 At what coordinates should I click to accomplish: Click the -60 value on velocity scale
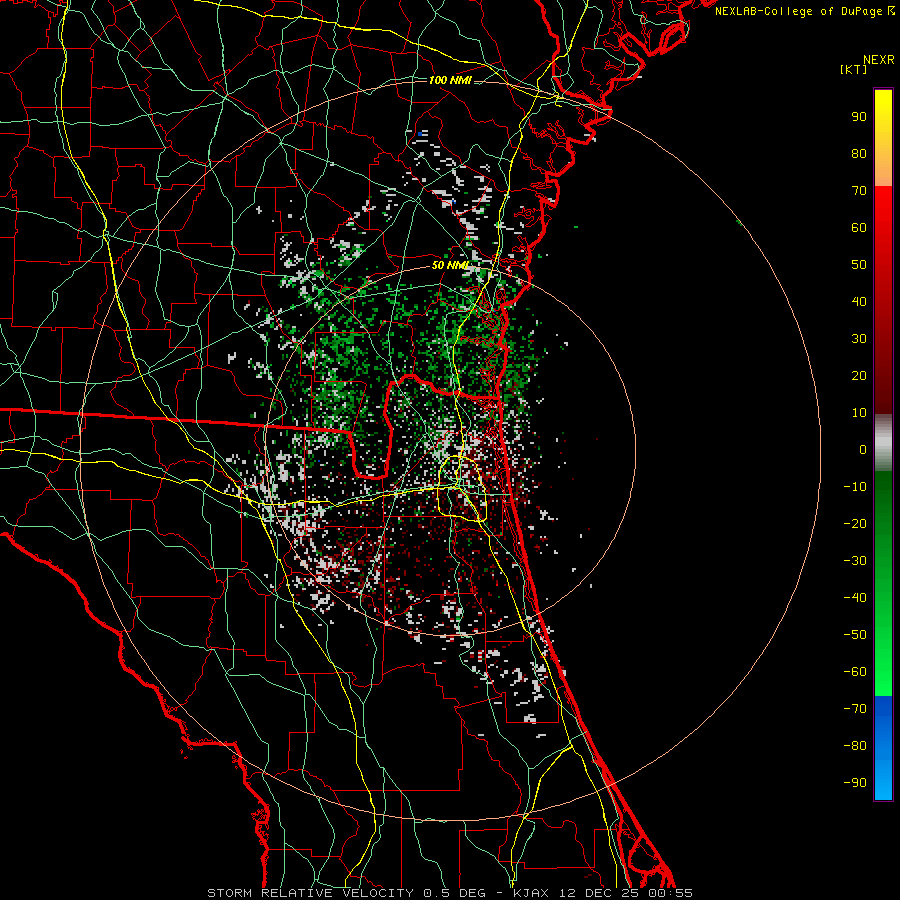[x=855, y=672]
